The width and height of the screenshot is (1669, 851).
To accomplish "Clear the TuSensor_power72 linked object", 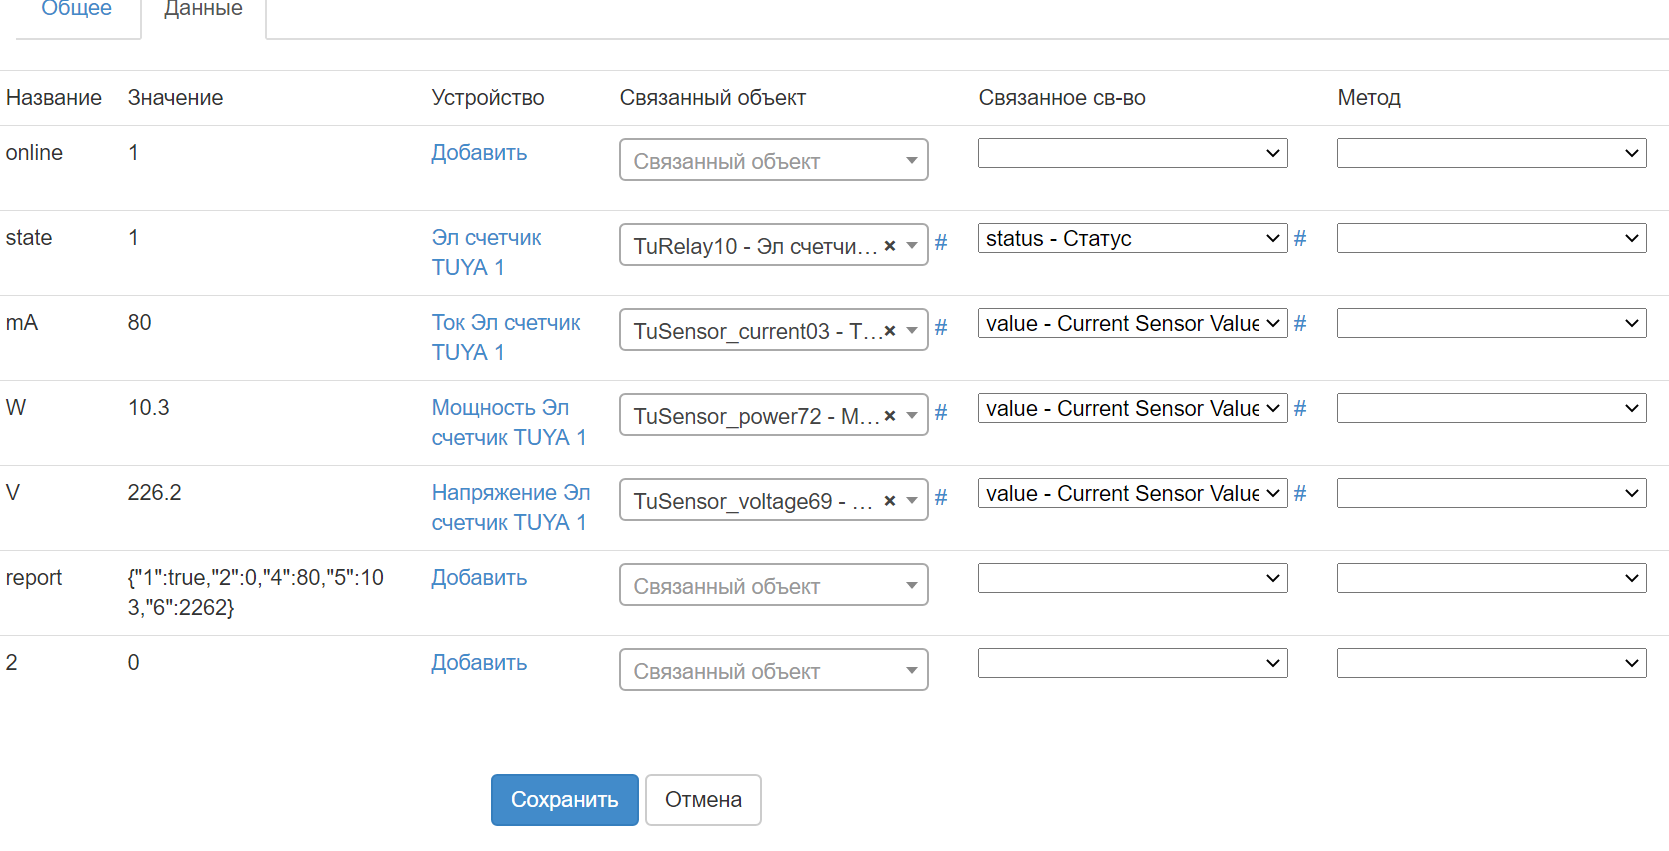I will pyautogui.click(x=890, y=416).
